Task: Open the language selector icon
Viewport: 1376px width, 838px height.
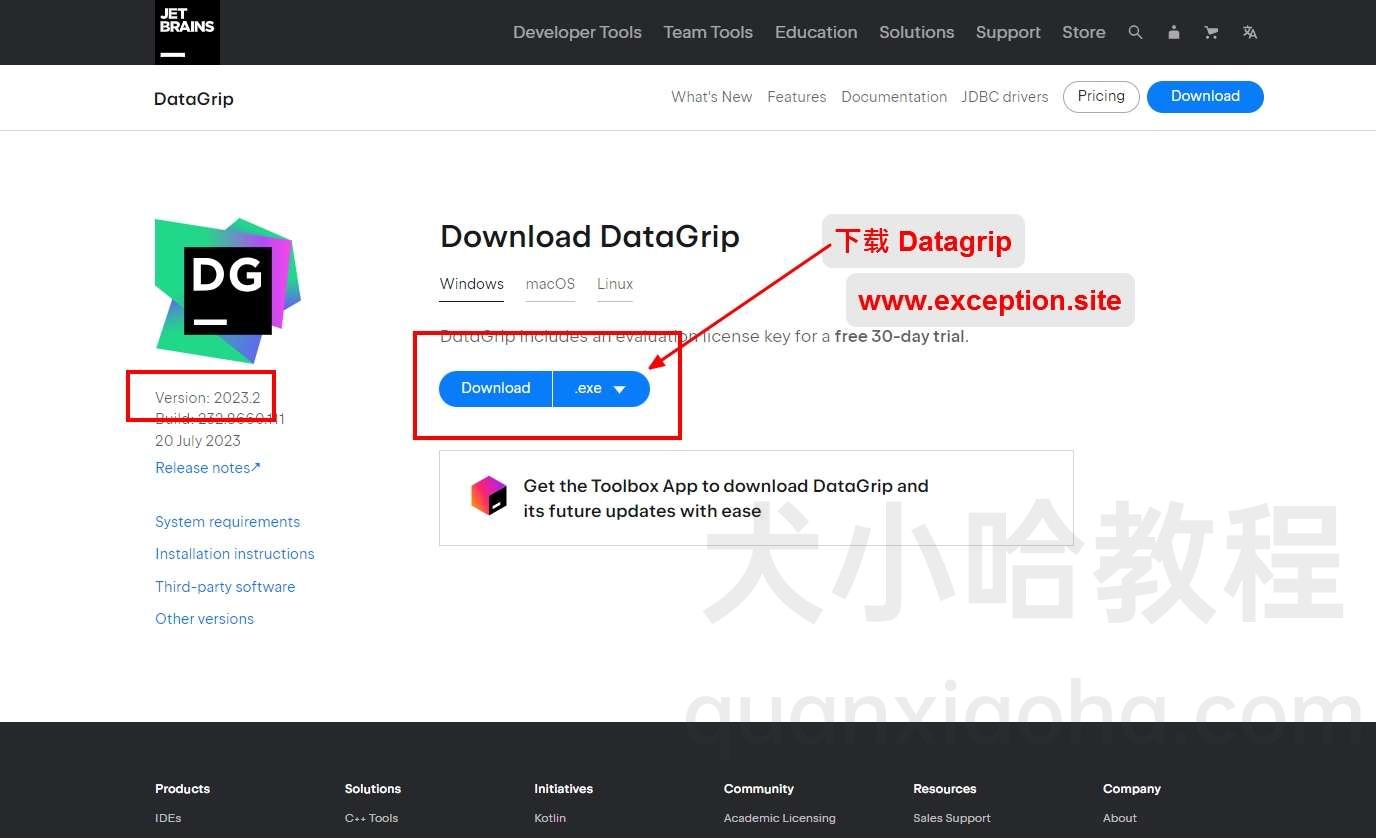Action: tap(1250, 32)
